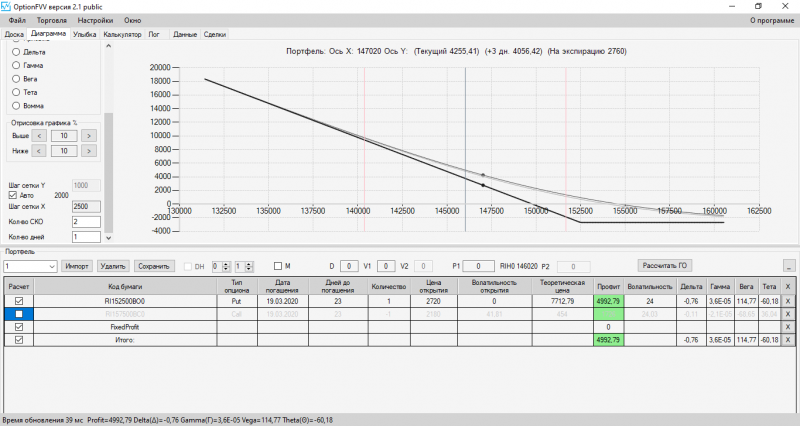This screenshot has width=800, height=426.
Task: Click the down arrow on settings panel scrollbar
Action: [x=108, y=238]
